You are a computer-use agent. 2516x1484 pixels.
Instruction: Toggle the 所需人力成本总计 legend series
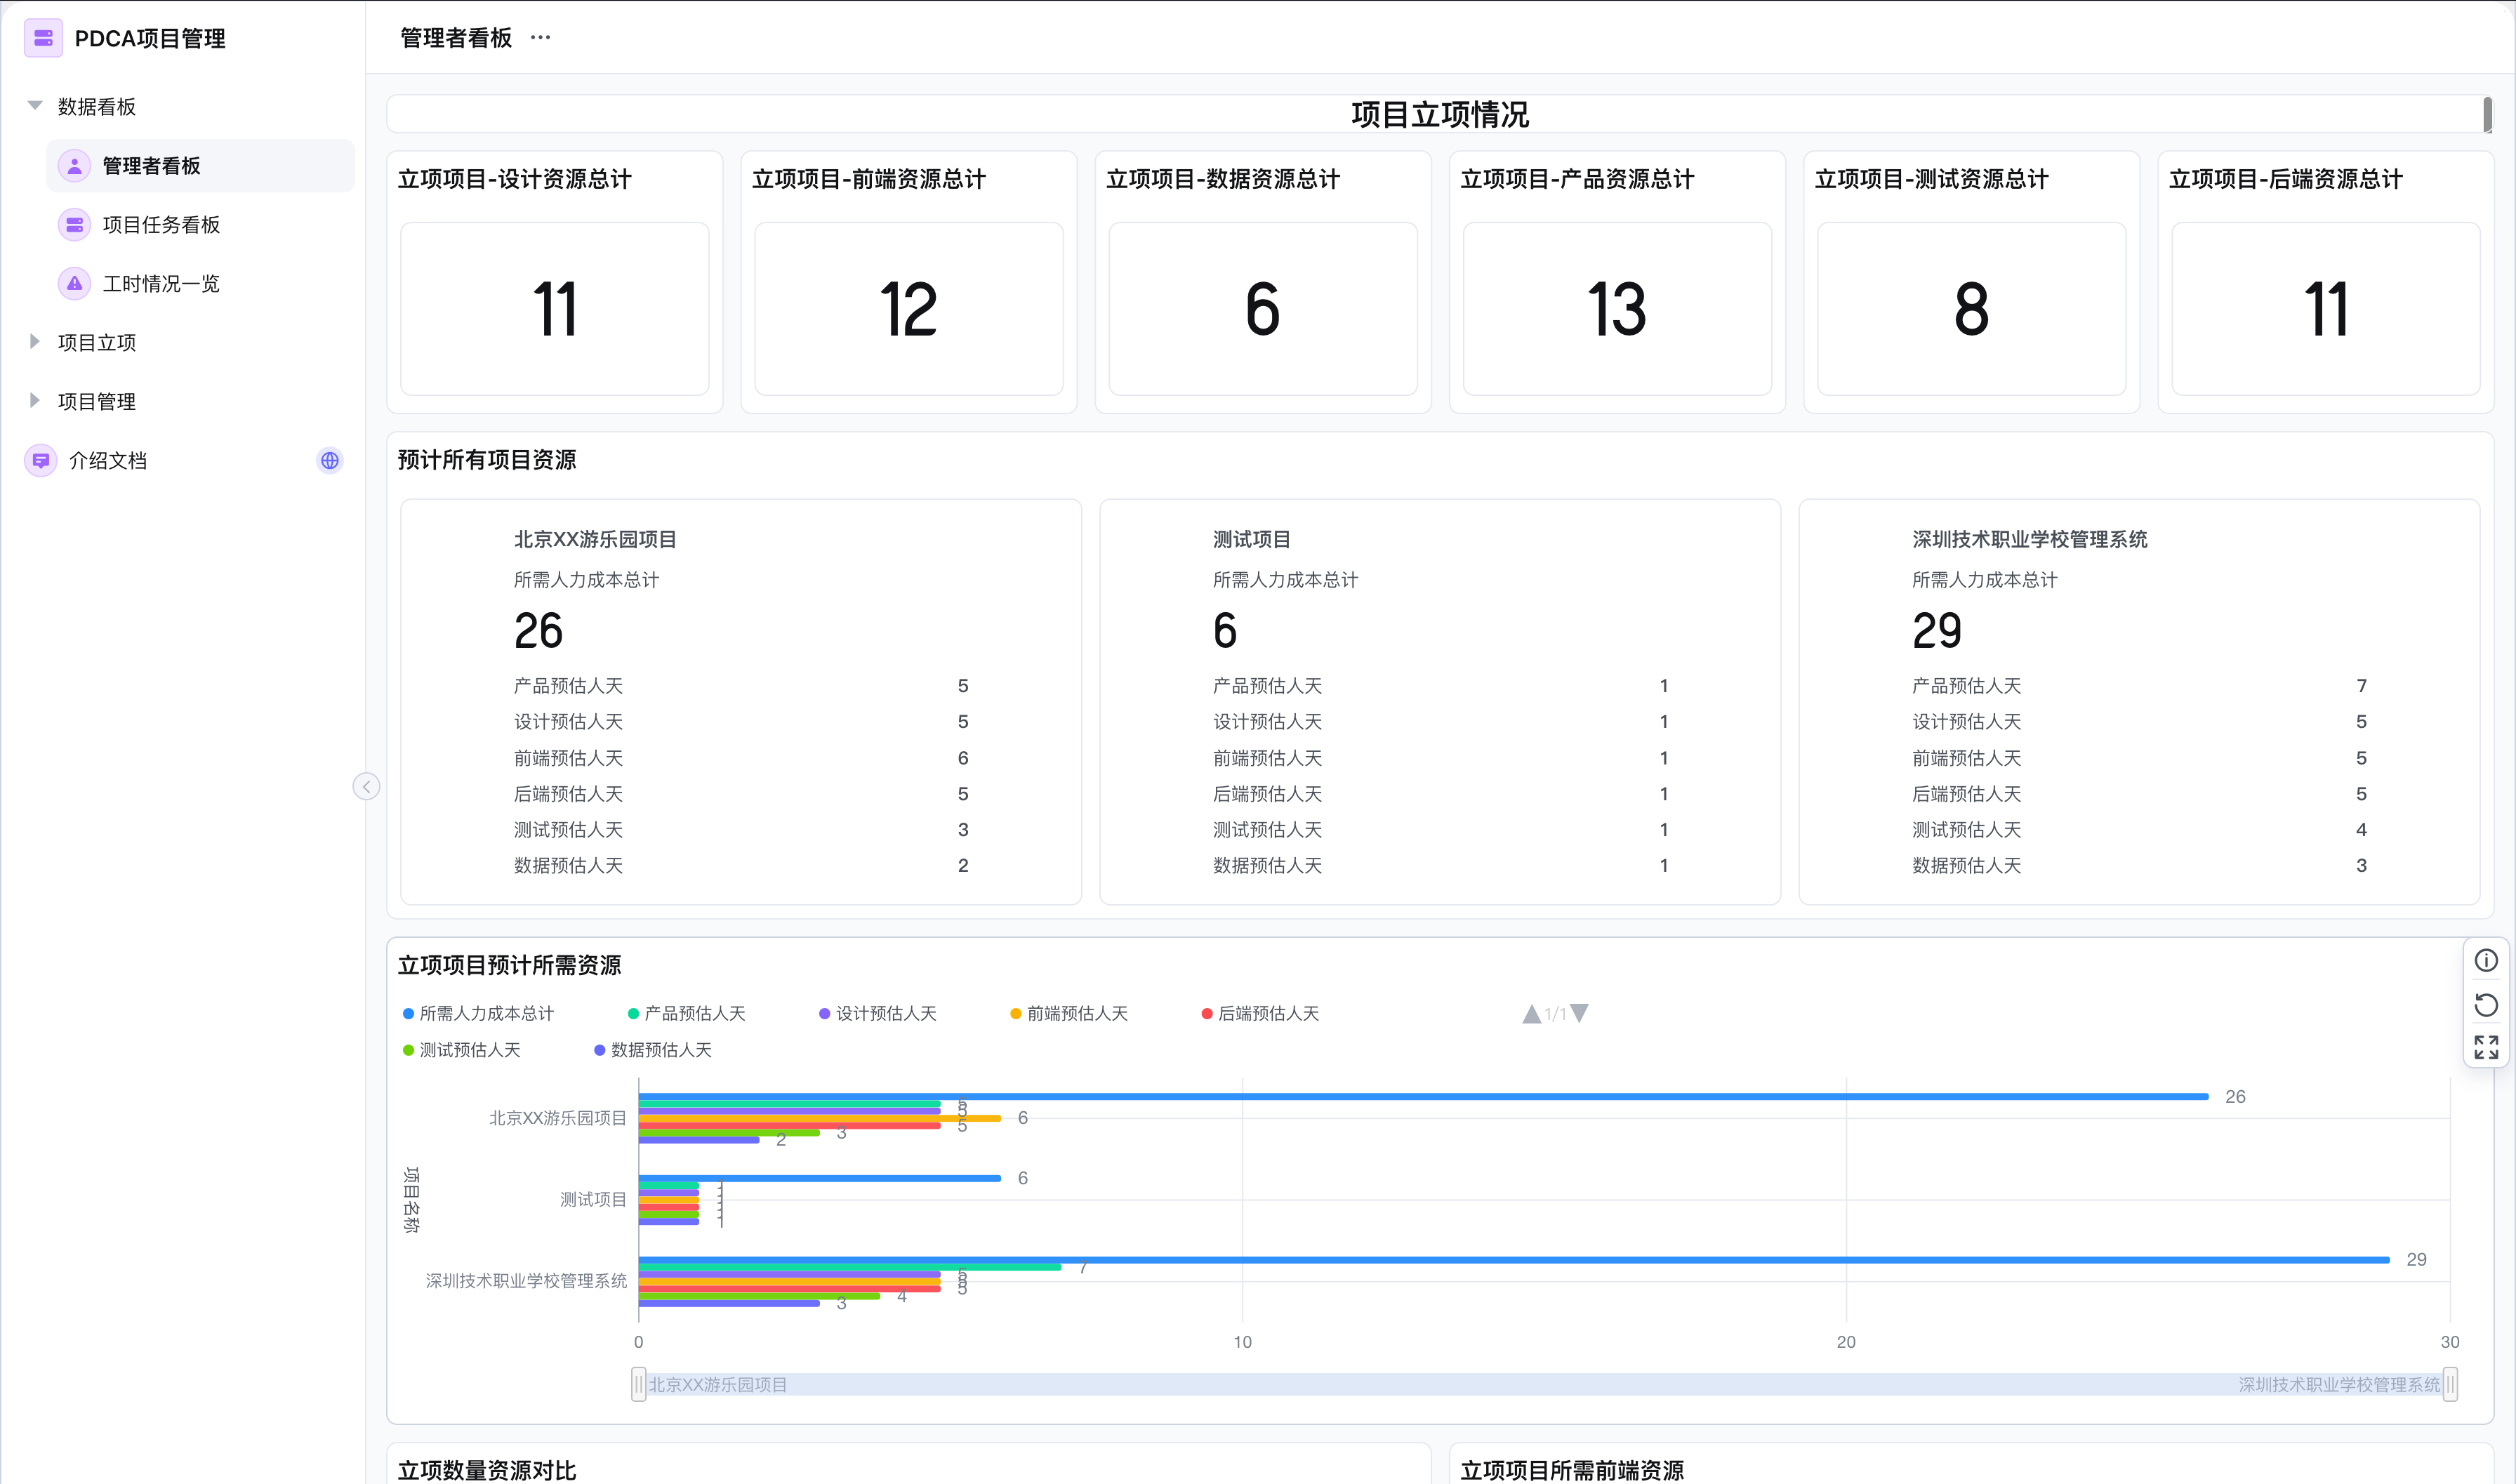(478, 1014)
